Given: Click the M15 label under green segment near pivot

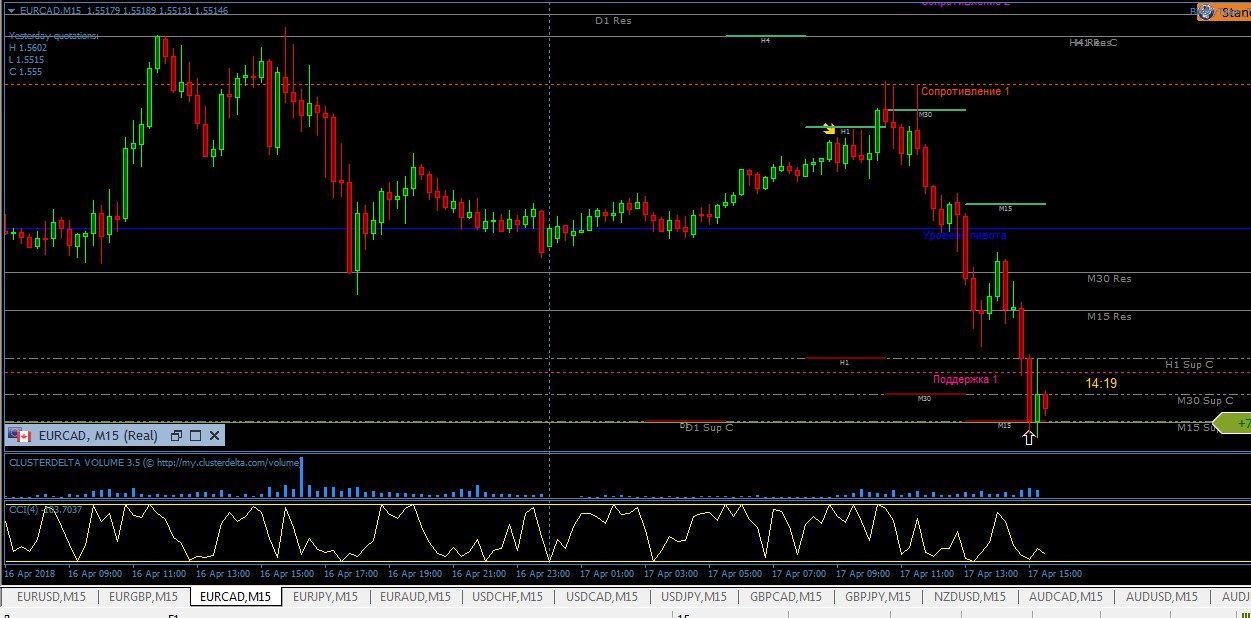Looking at the screenshot, I should click(x=1005, y=209).
